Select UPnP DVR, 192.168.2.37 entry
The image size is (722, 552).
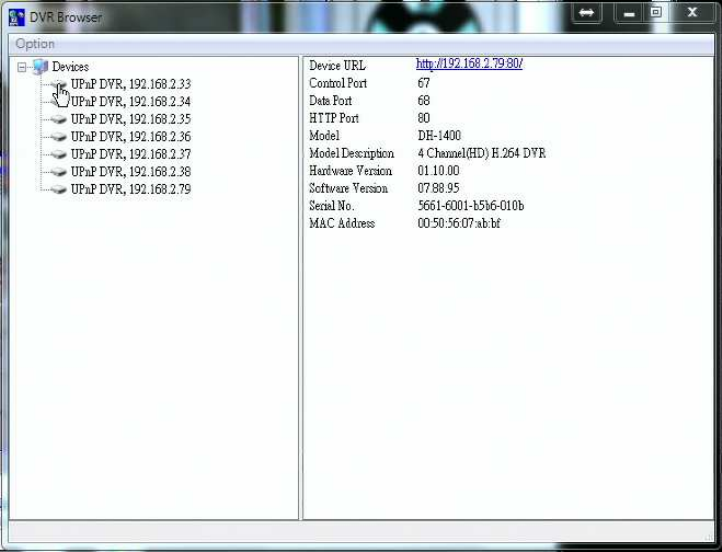click(130, 154)
